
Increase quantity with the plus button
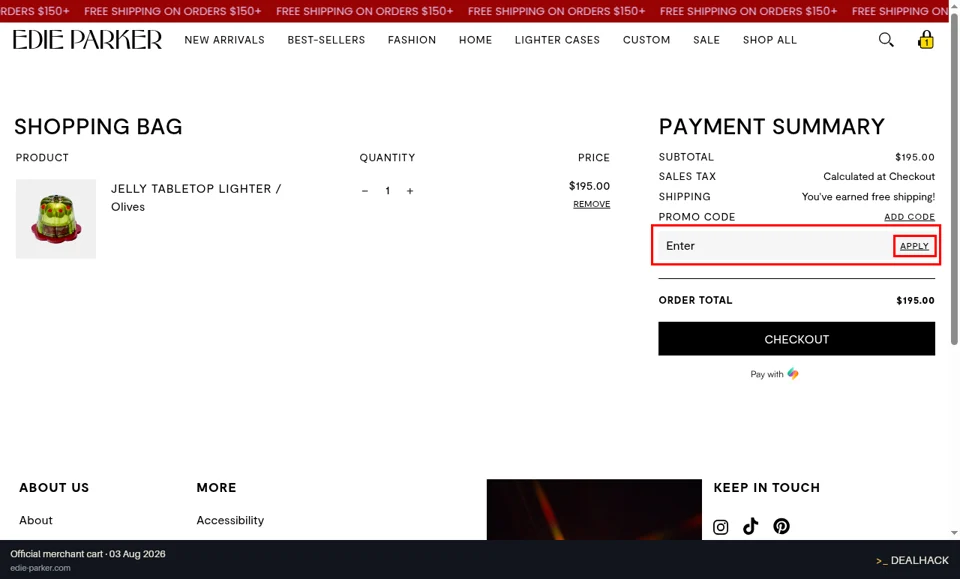tap(410, 191)
